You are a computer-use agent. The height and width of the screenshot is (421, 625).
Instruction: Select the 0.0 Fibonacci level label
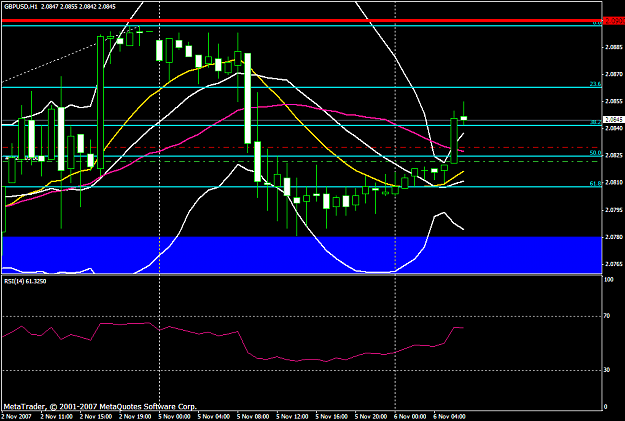[597, 23]
